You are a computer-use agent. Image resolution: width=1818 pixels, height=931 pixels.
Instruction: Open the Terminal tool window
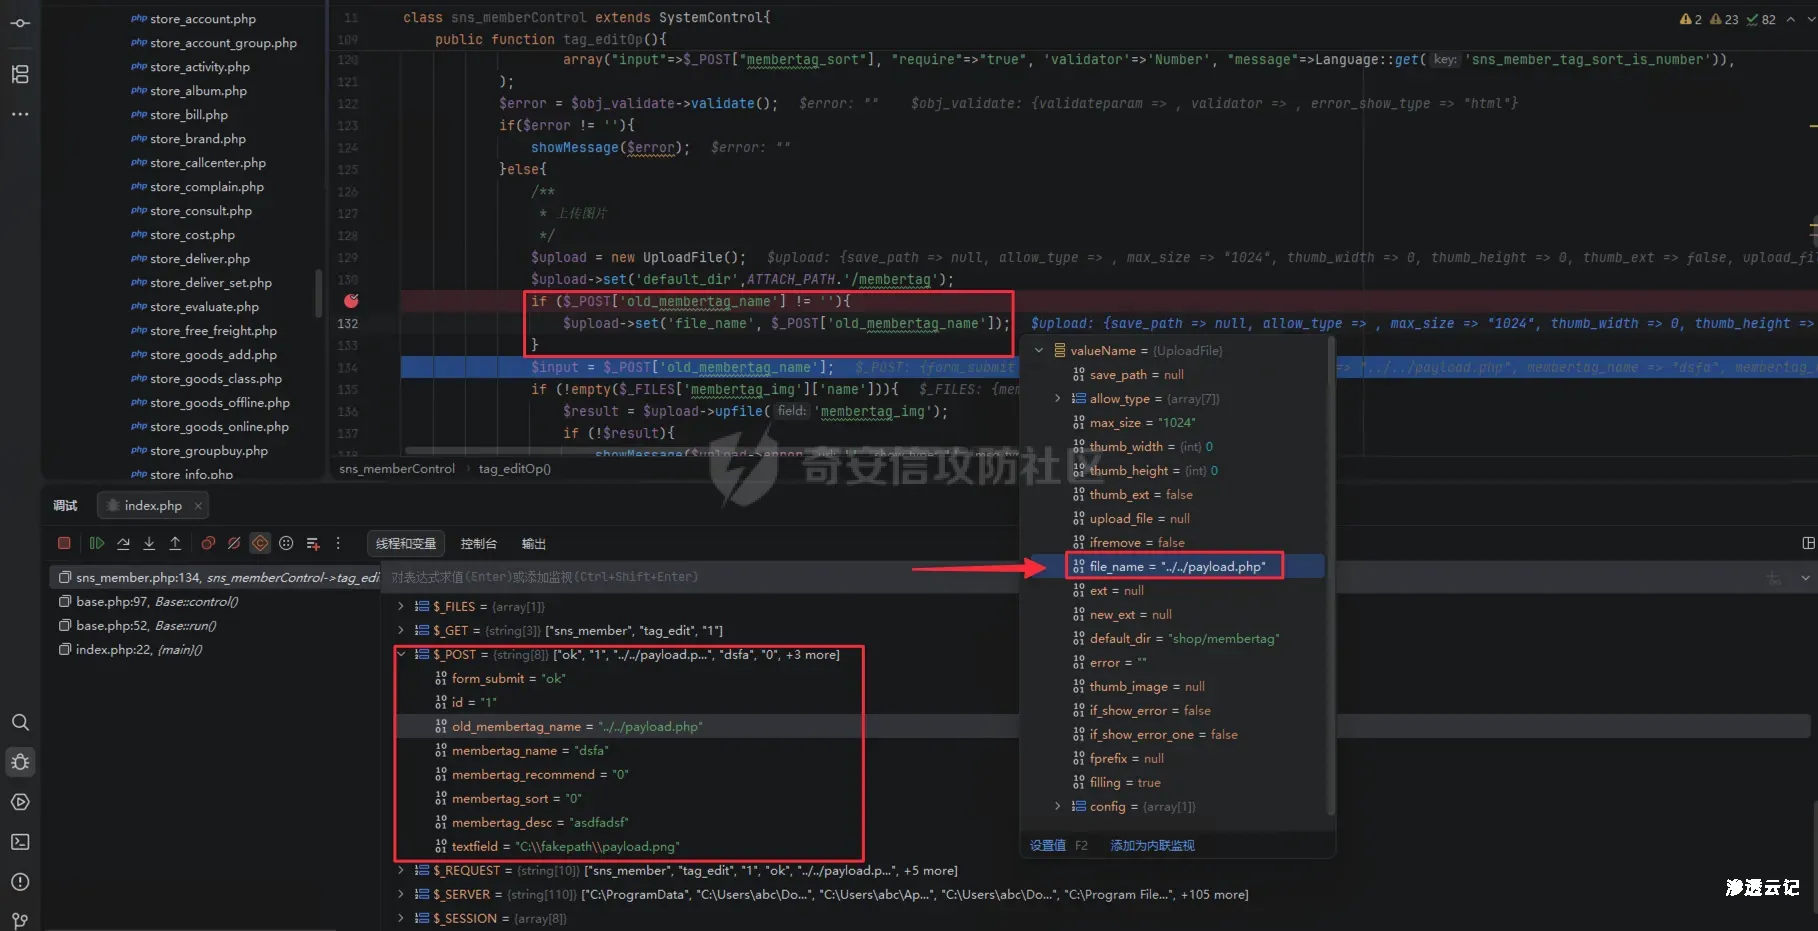pos(20,842)
